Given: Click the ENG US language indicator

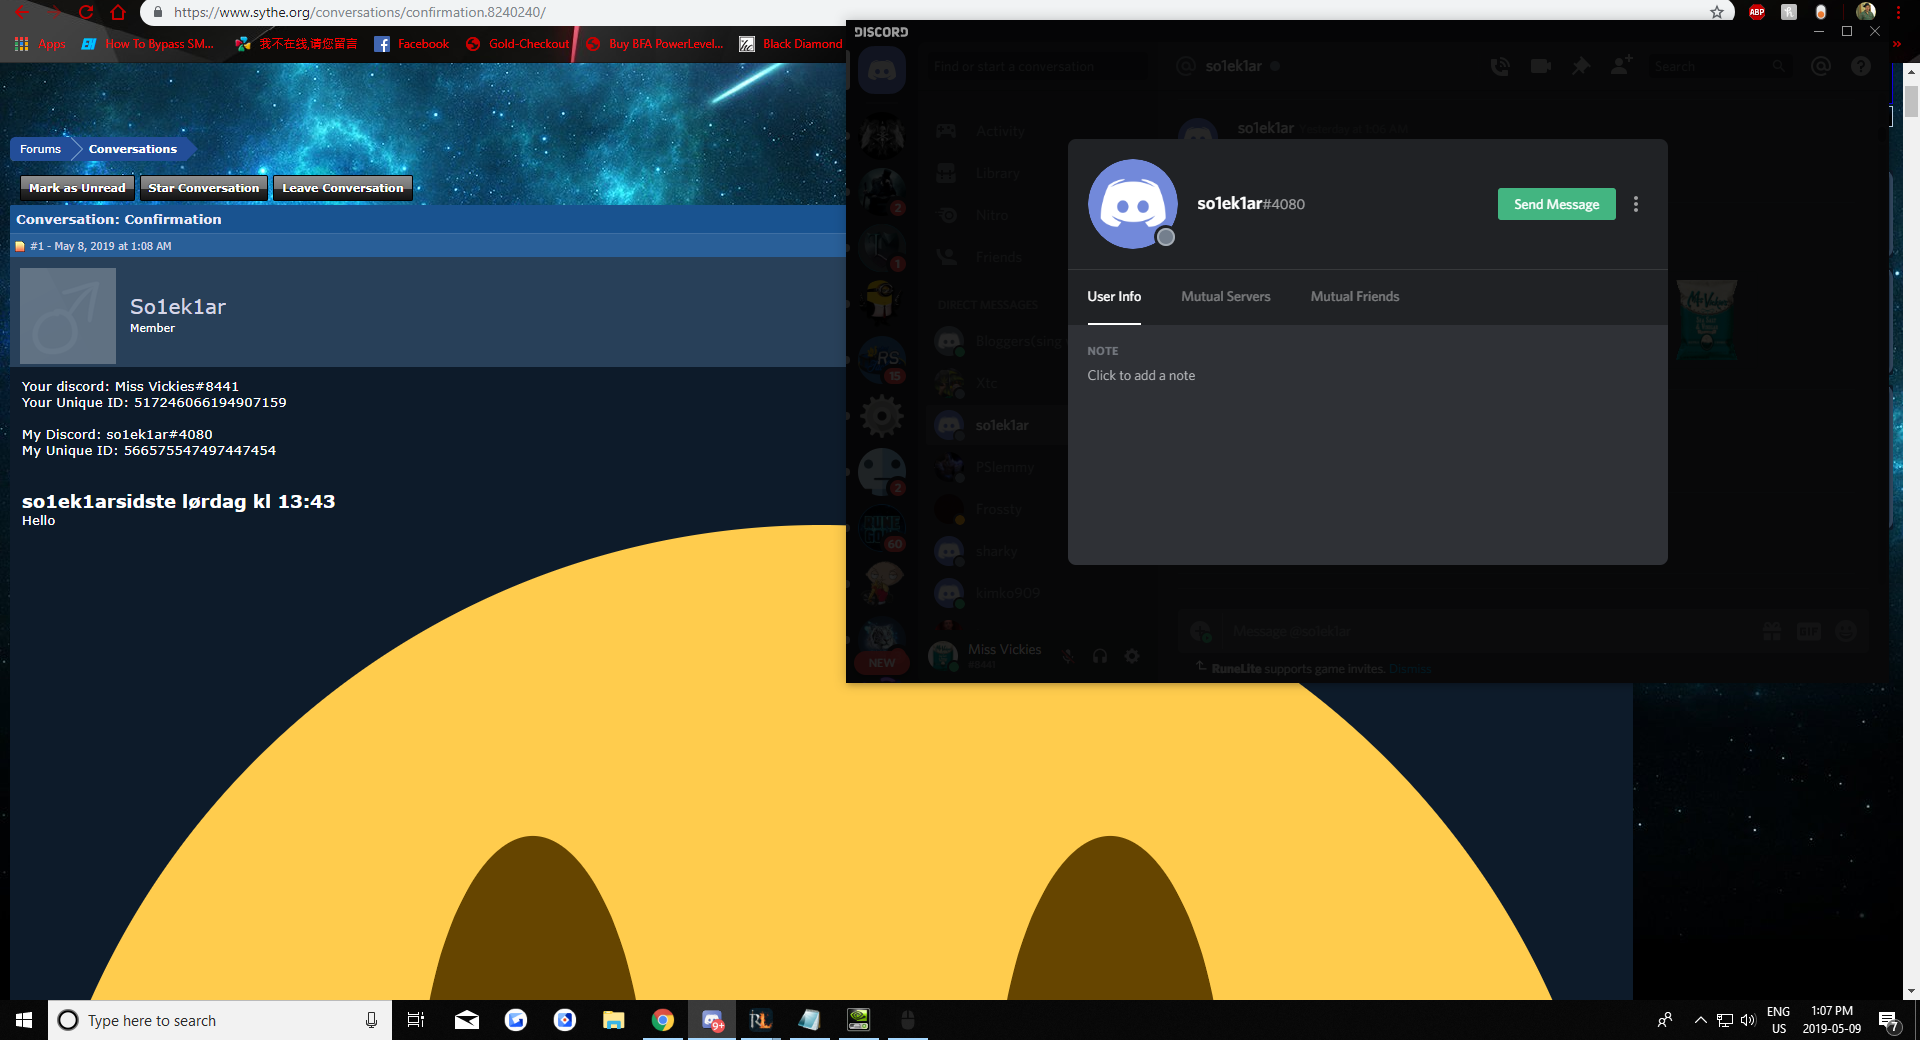Looking at the screenshot, I should [x=1778, y=1020].
